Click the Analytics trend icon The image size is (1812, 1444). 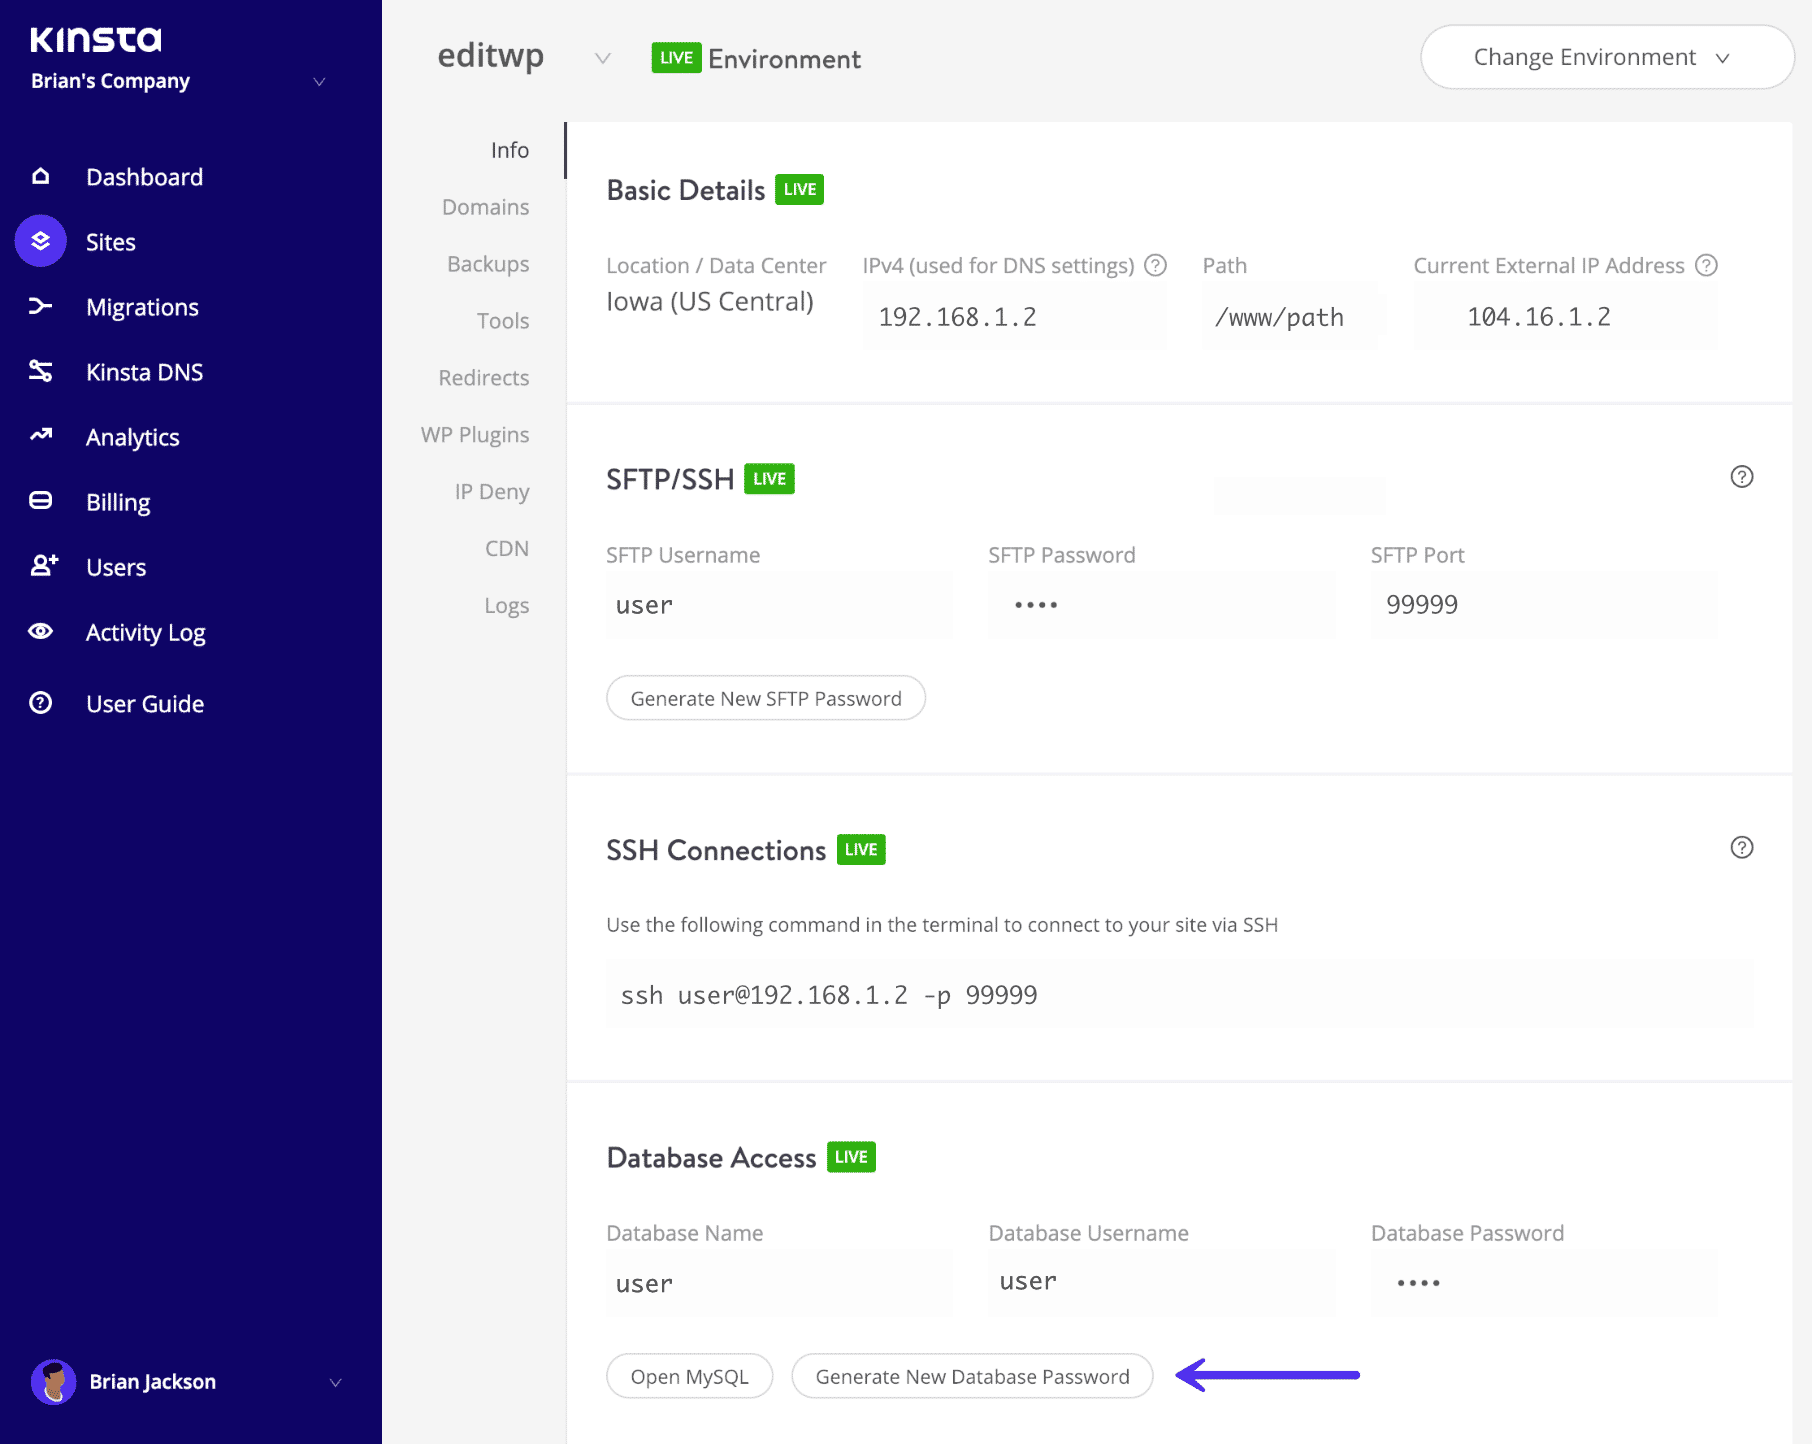(x=41, y=435)
